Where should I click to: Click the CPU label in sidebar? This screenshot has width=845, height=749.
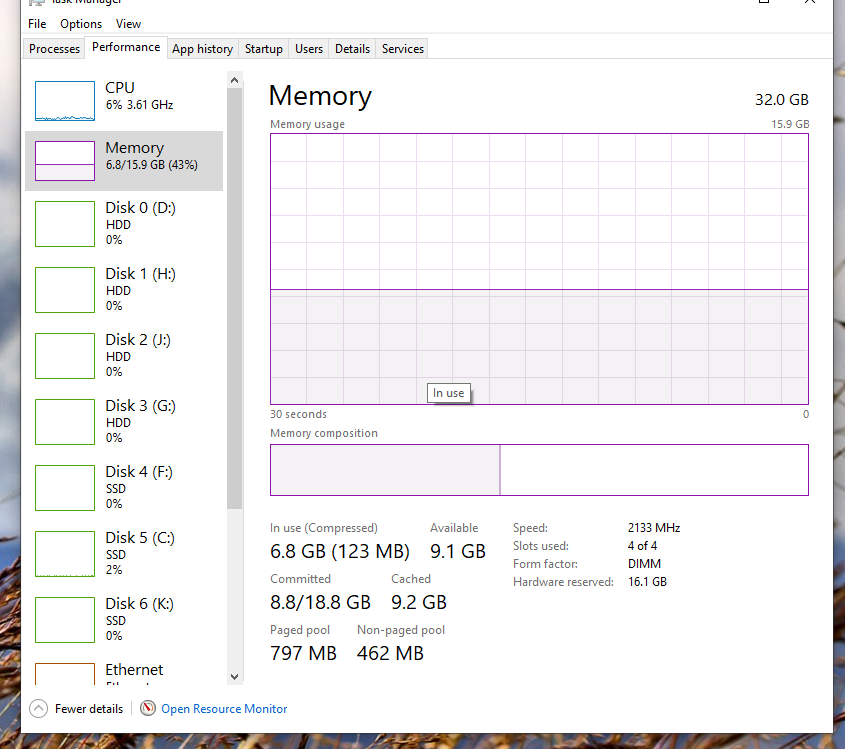(x=120, y=87)
